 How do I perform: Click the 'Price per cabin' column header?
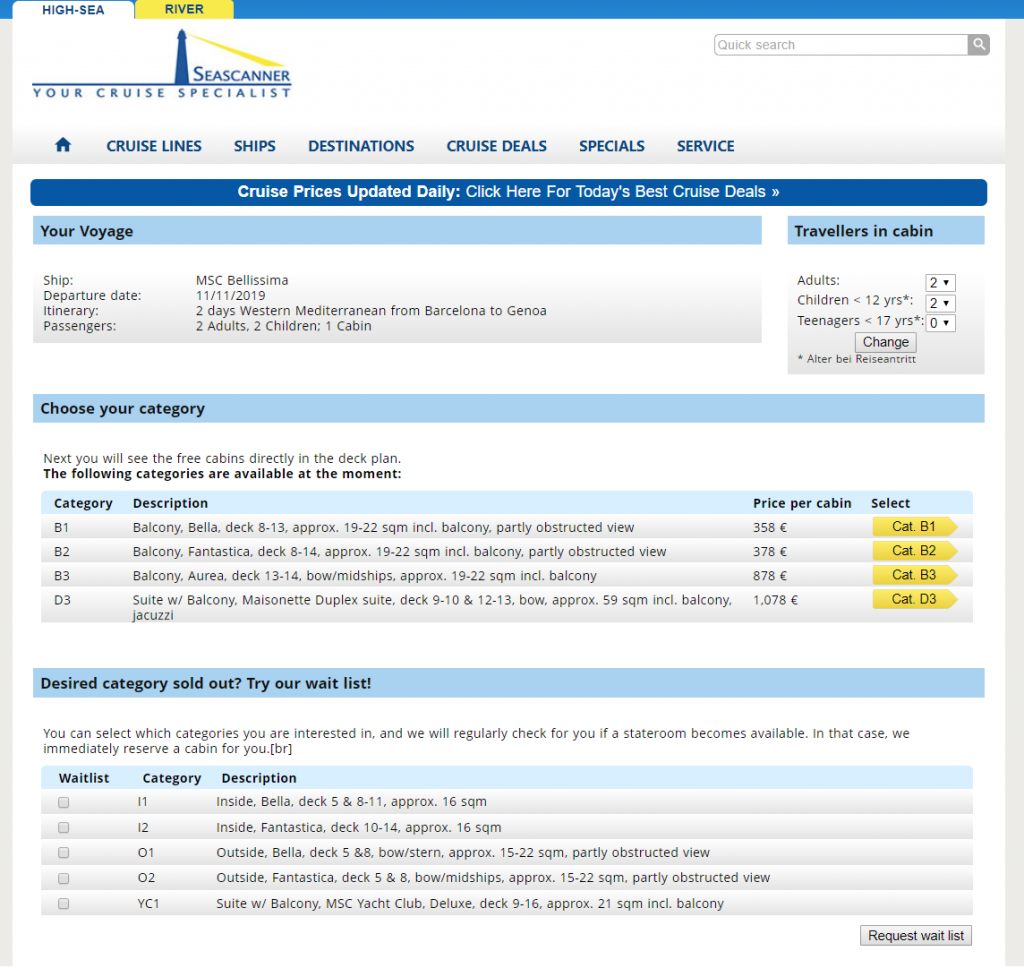(802, 503)
